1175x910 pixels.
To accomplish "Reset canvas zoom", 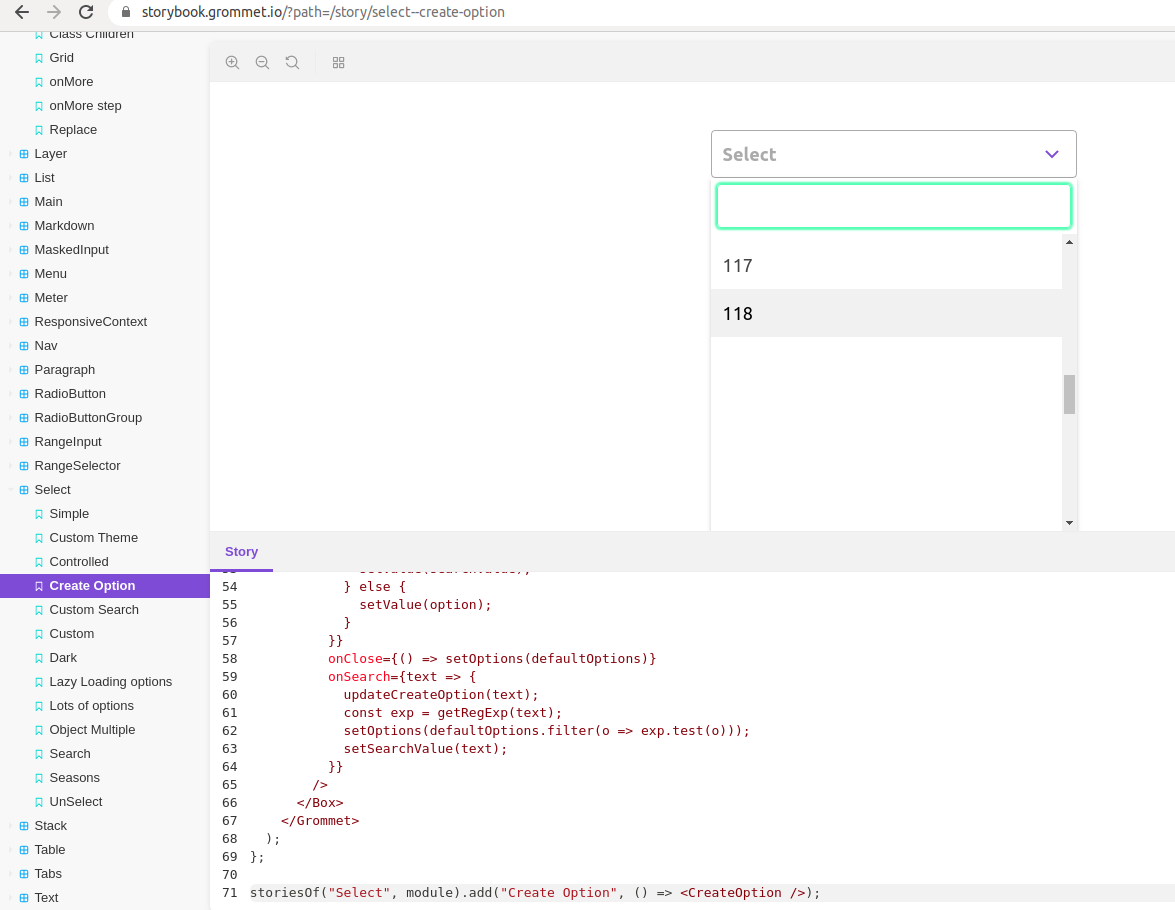I will coord(292,63).
